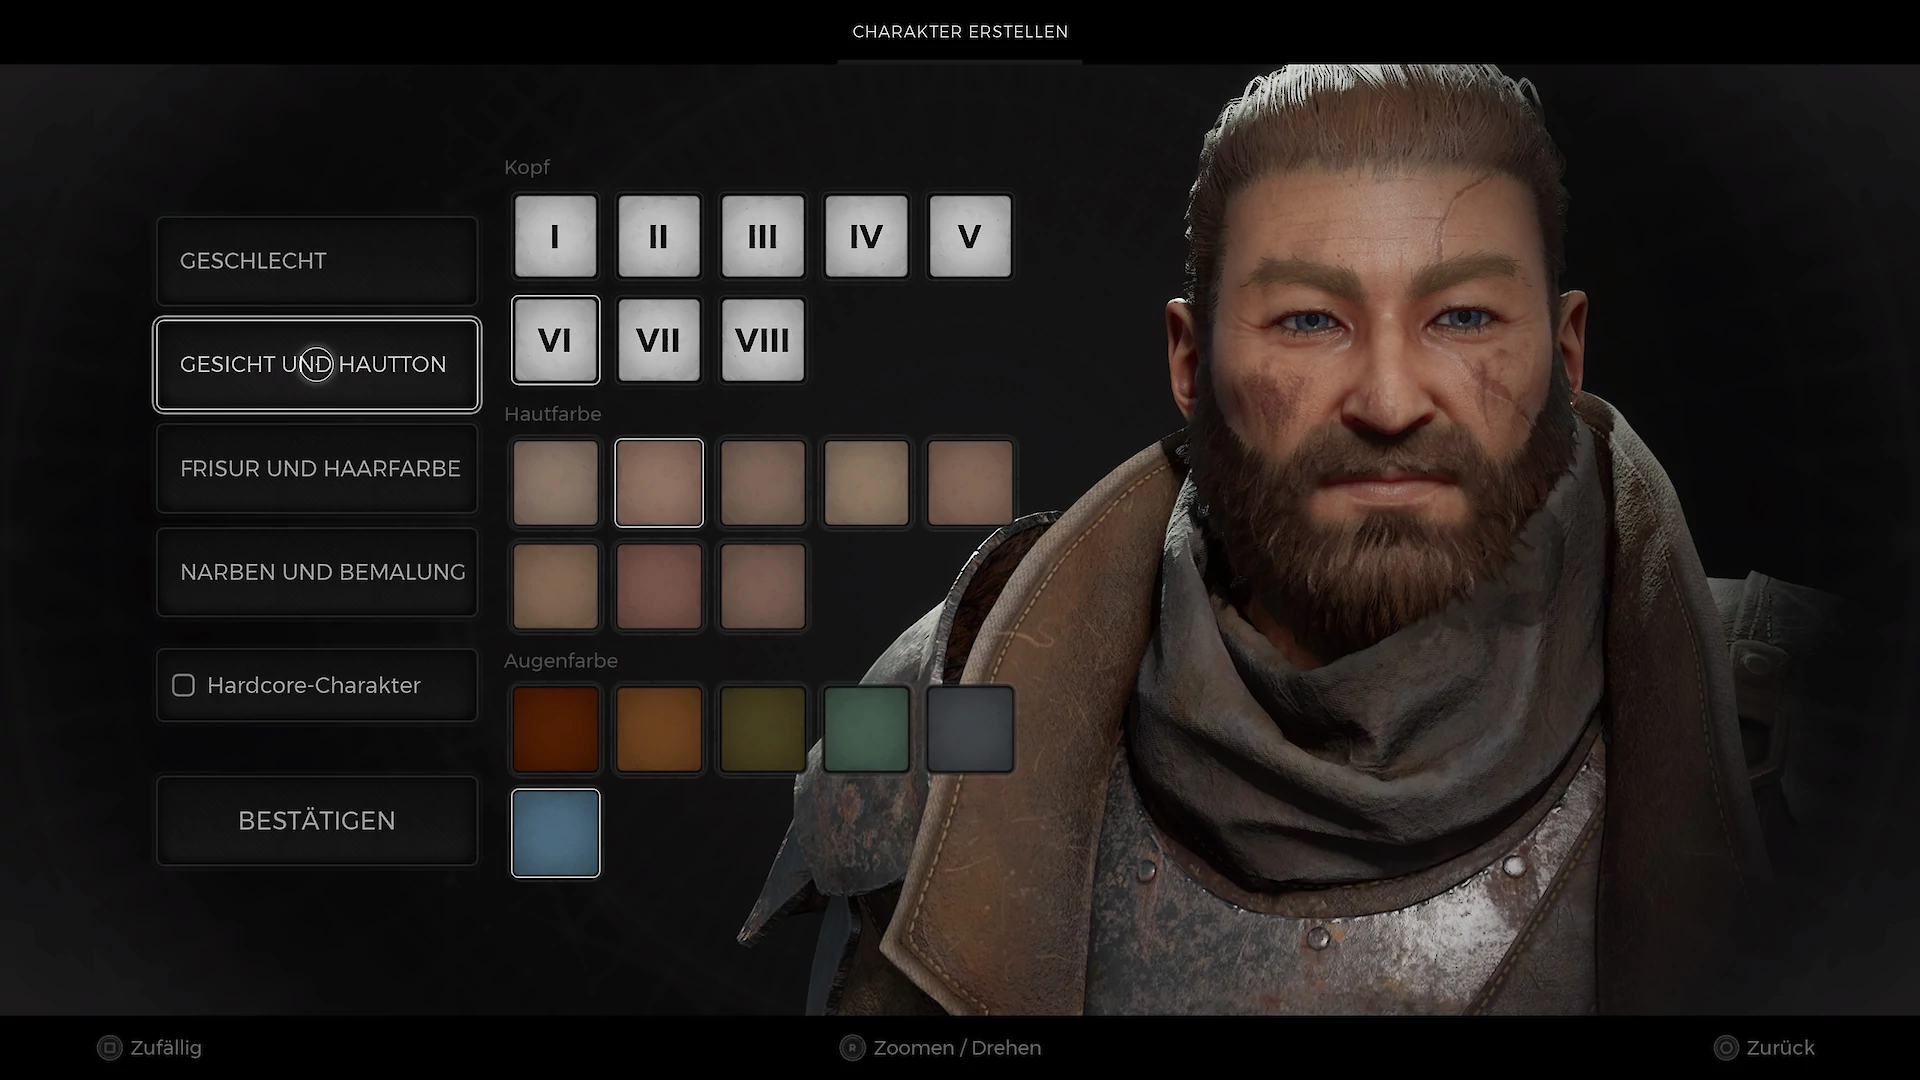This screenshot has width=1920, height=1080.
Task: Click the square Zufällig button icon
Action: pos(109,1048)
